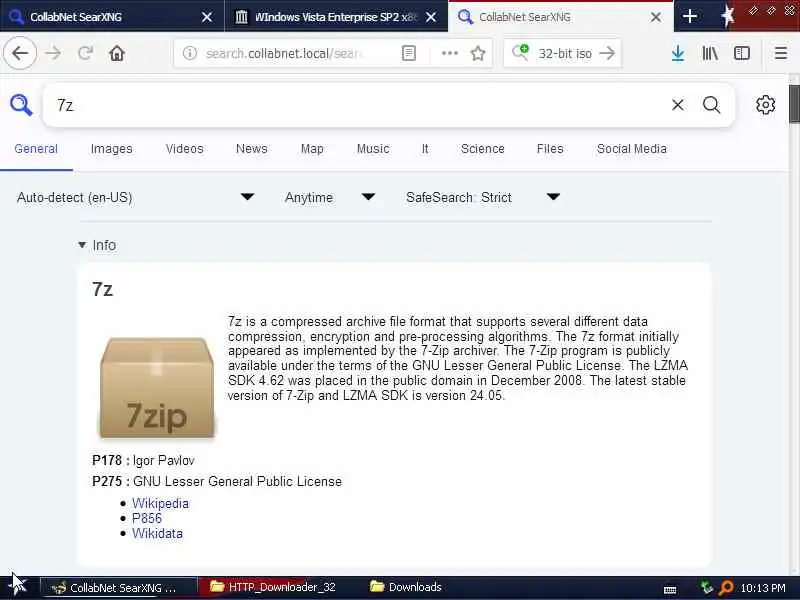Image resolution: width=800 pixels, height=600 pixels.
Task: Show site information for search.collabnet.local
Action: point(190,53)
